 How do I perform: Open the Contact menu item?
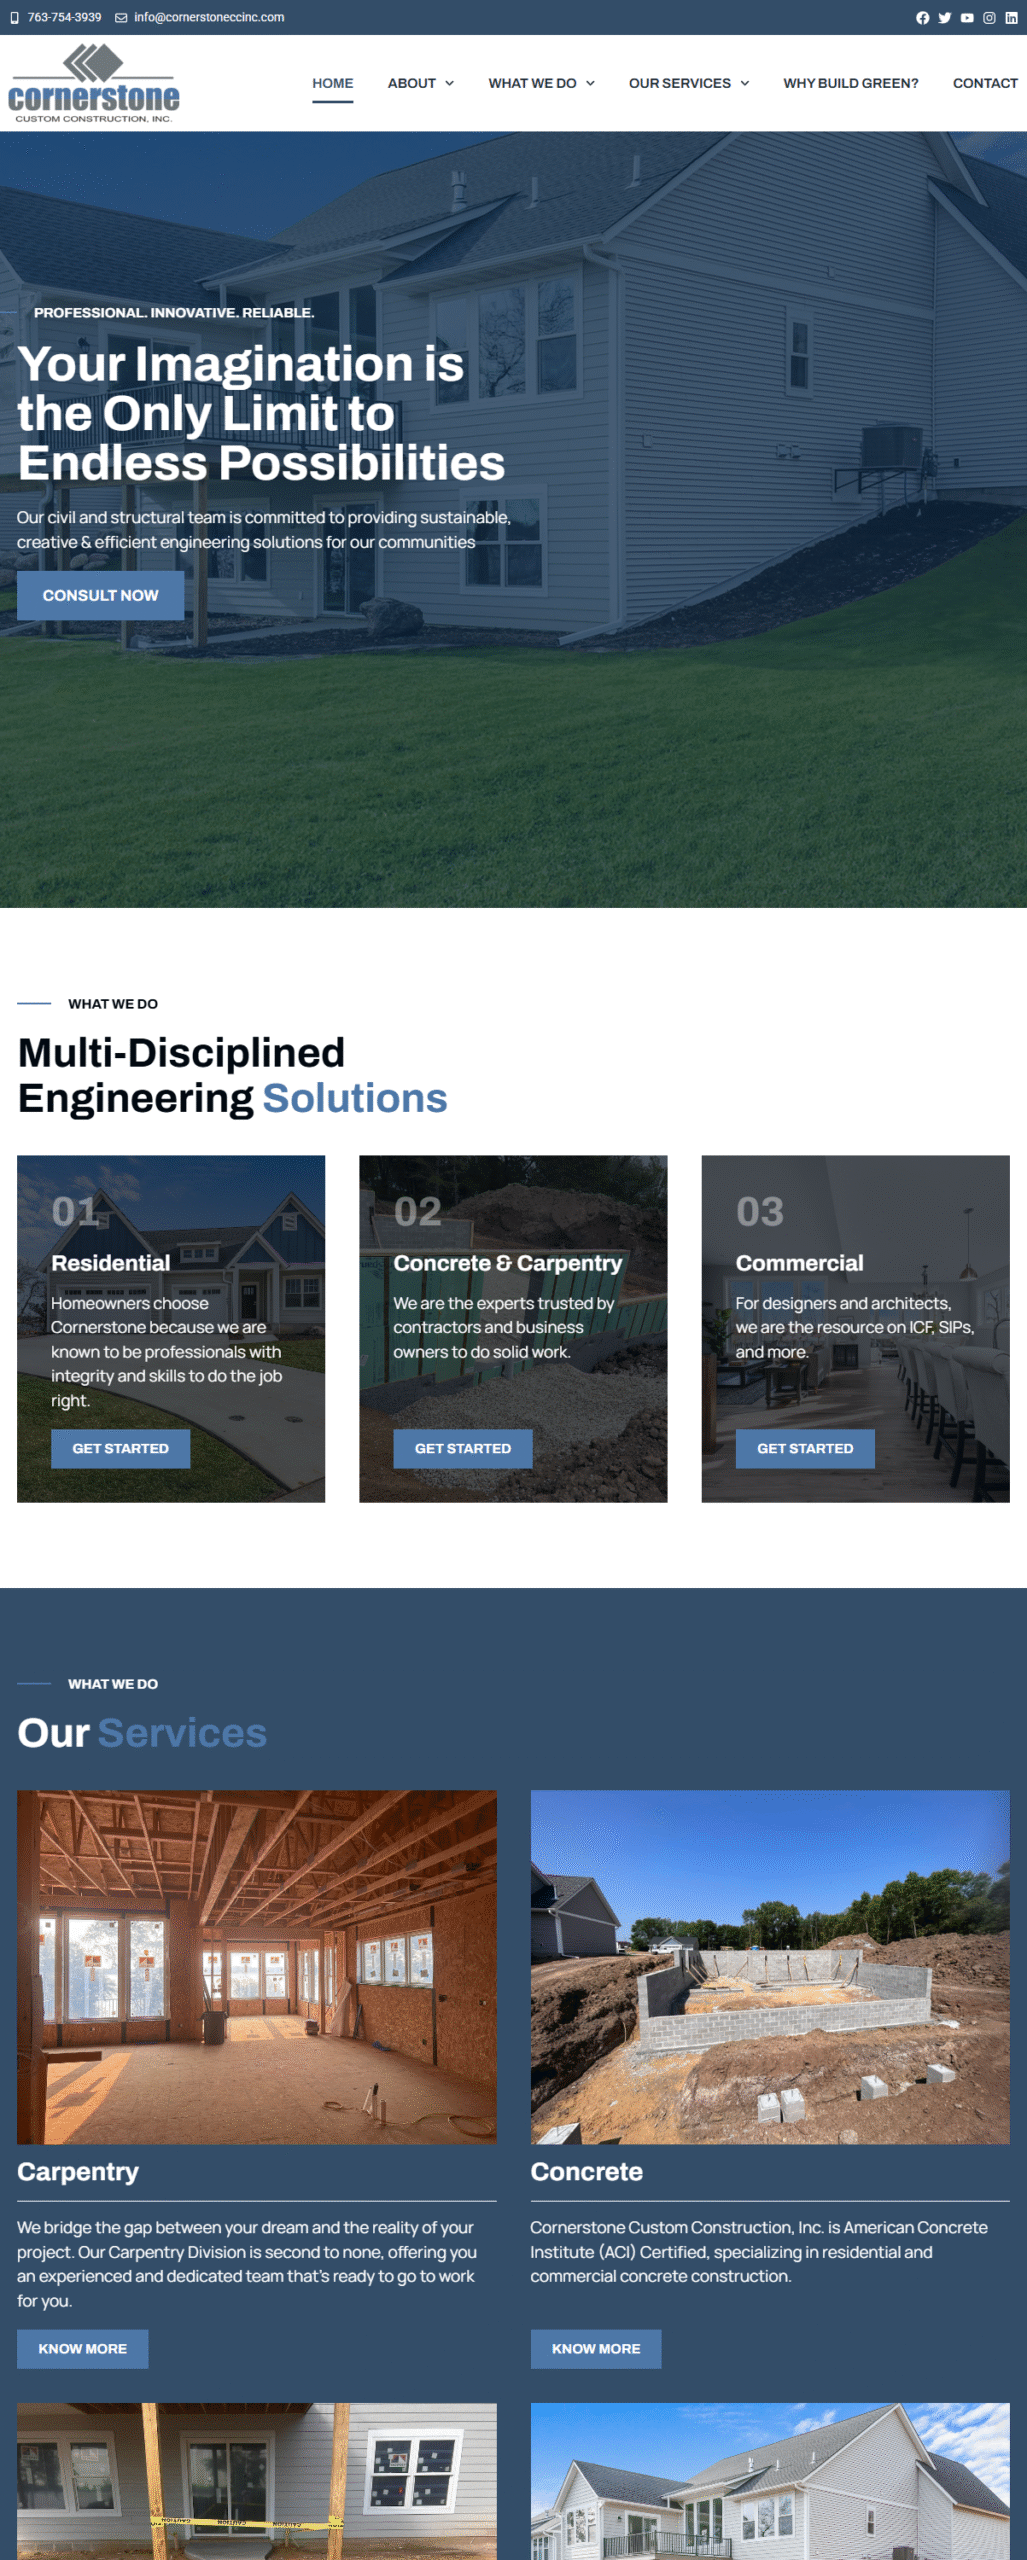click(x=984, y=83)
